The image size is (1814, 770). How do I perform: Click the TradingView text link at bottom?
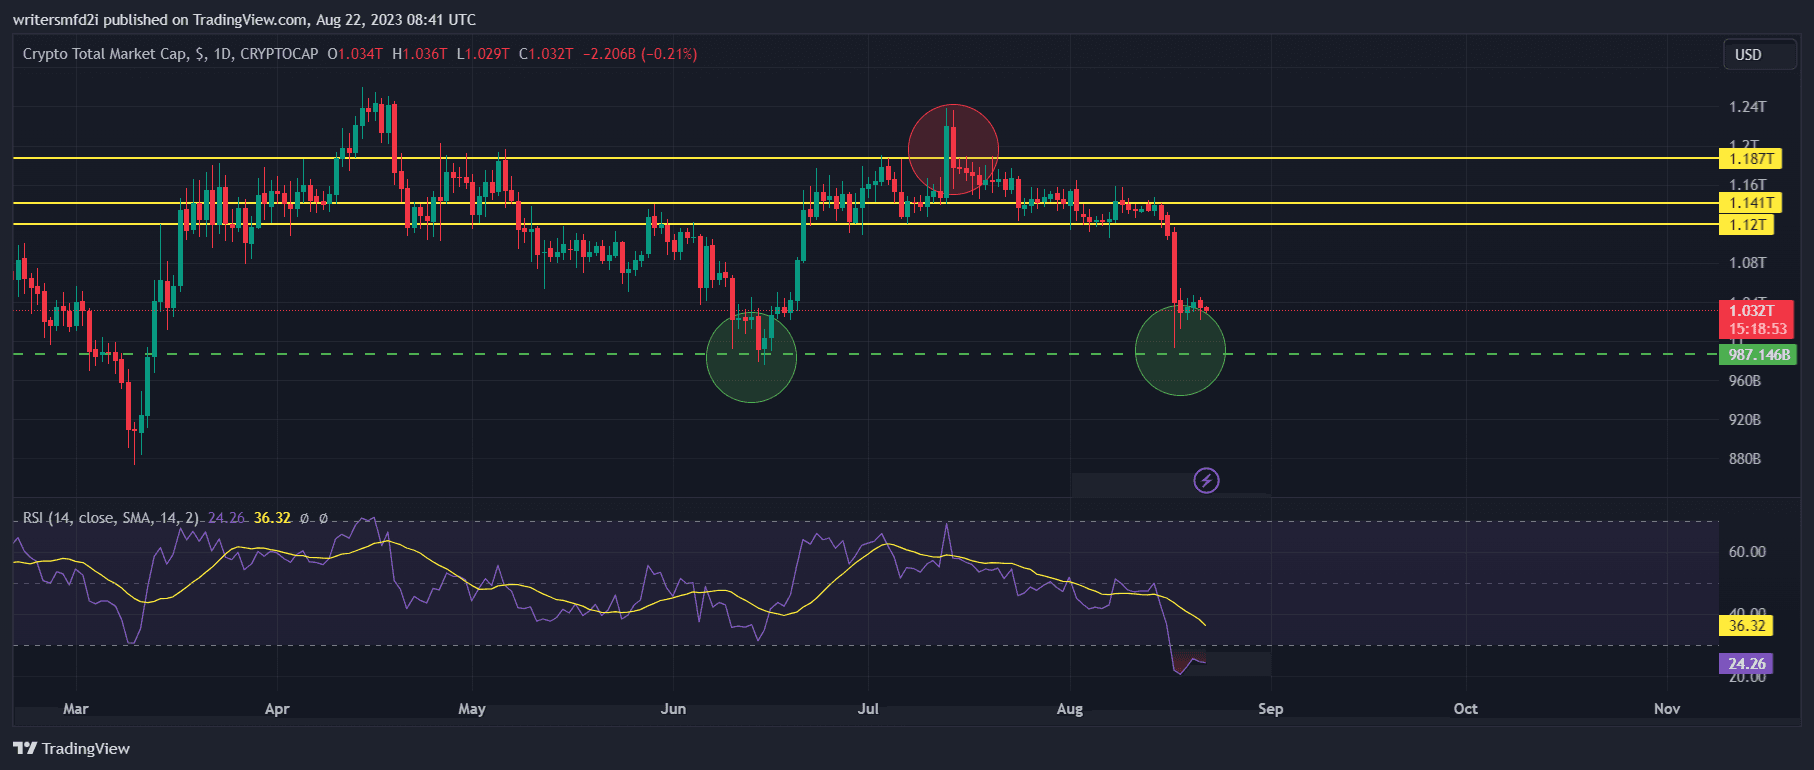[86, 748]
